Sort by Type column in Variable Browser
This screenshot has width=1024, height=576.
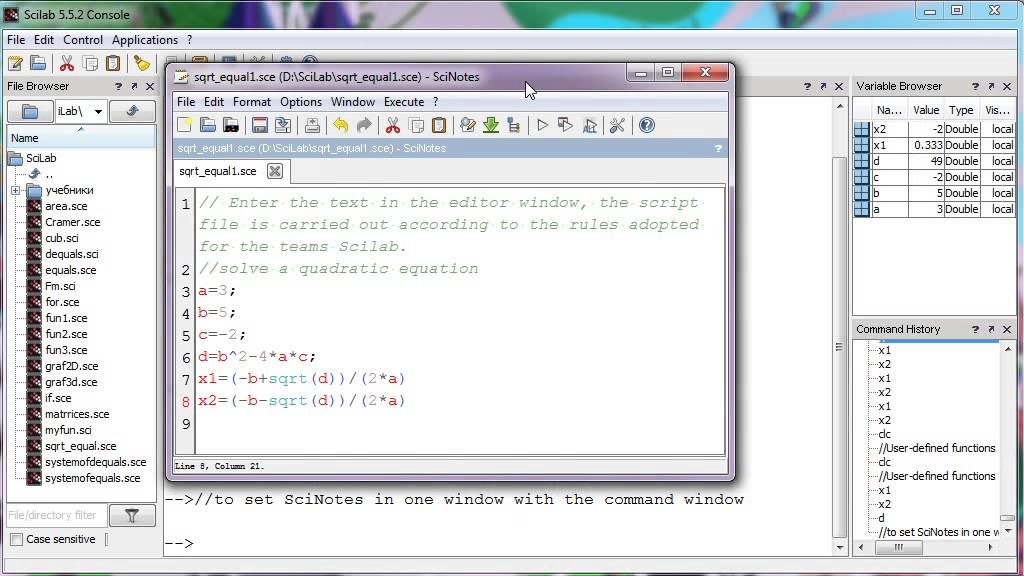(x=961, y=110)
